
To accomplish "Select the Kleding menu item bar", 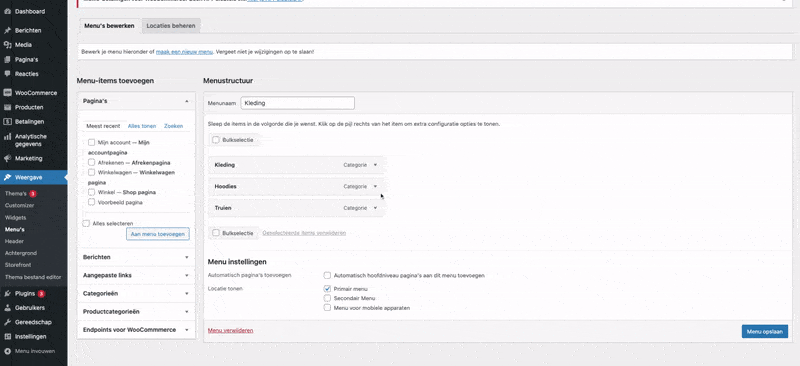I will click(296, 165).
